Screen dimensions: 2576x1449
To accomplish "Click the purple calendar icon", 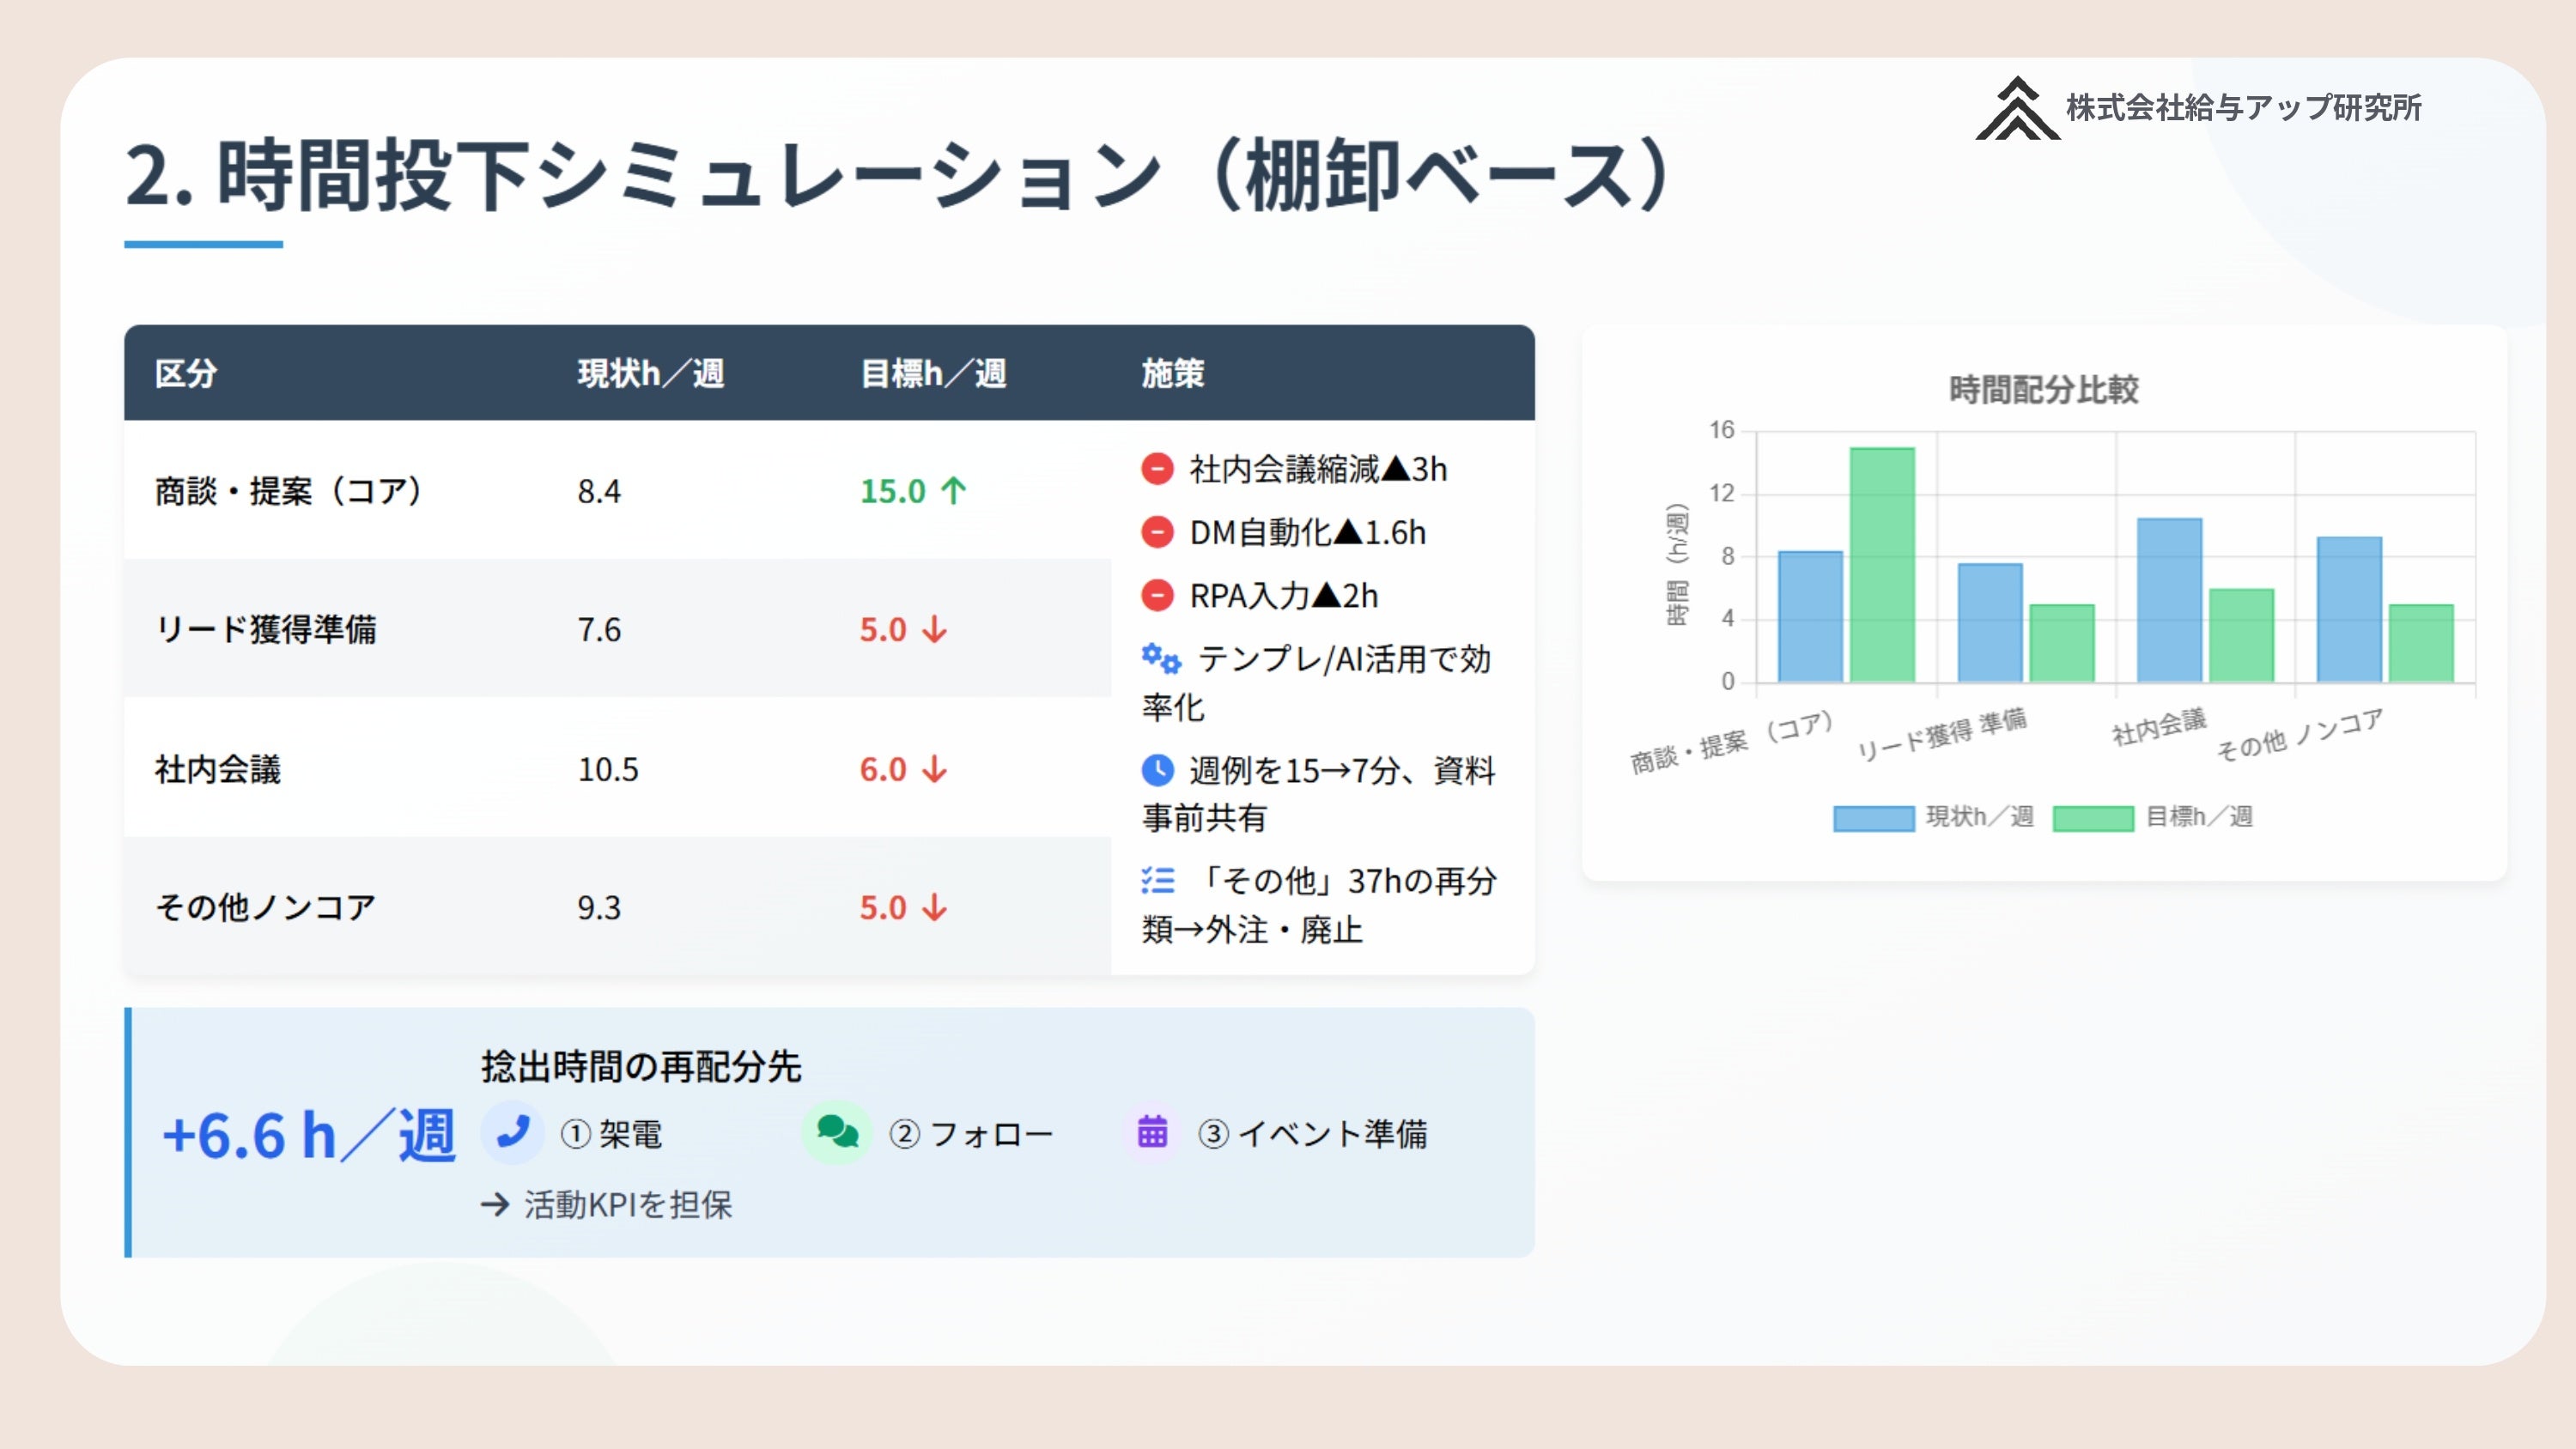I will pyautogui.click(x=1152, y=1132).
